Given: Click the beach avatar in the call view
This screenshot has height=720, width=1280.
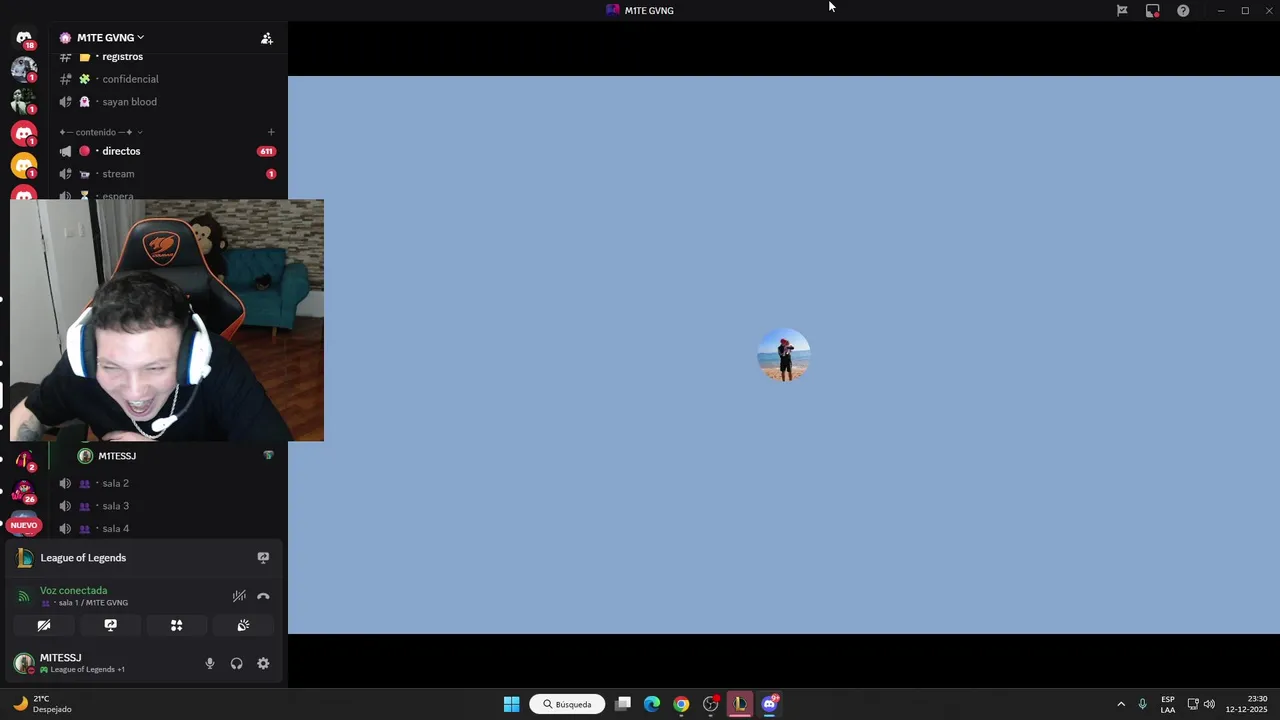Looking at the screenshot, I should pos(784,355).
